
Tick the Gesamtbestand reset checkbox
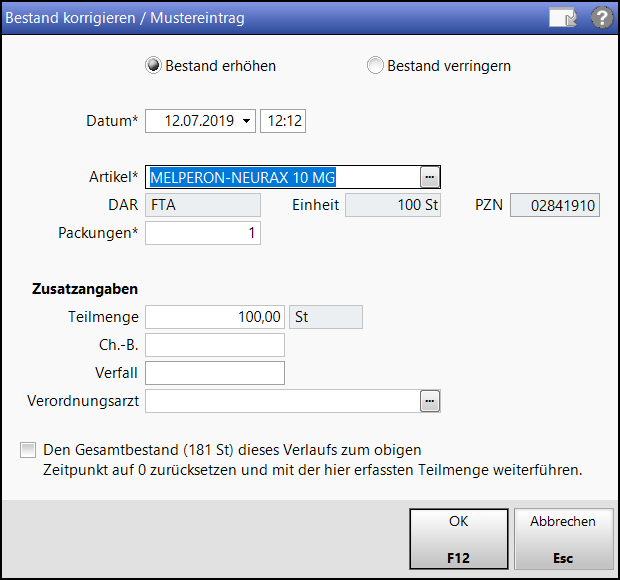pos(28,450)
